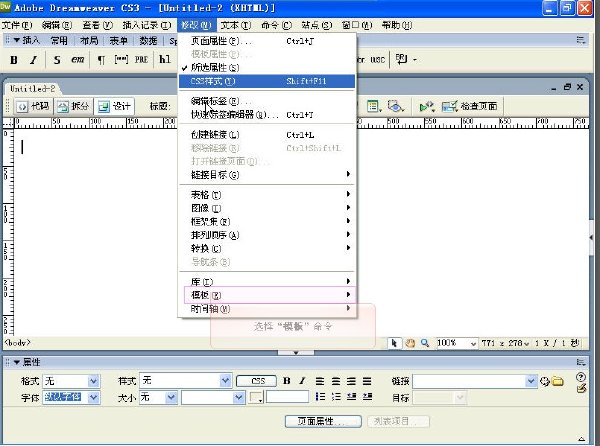Expand the 链接目标(G) submenu

tap(267, 175)
